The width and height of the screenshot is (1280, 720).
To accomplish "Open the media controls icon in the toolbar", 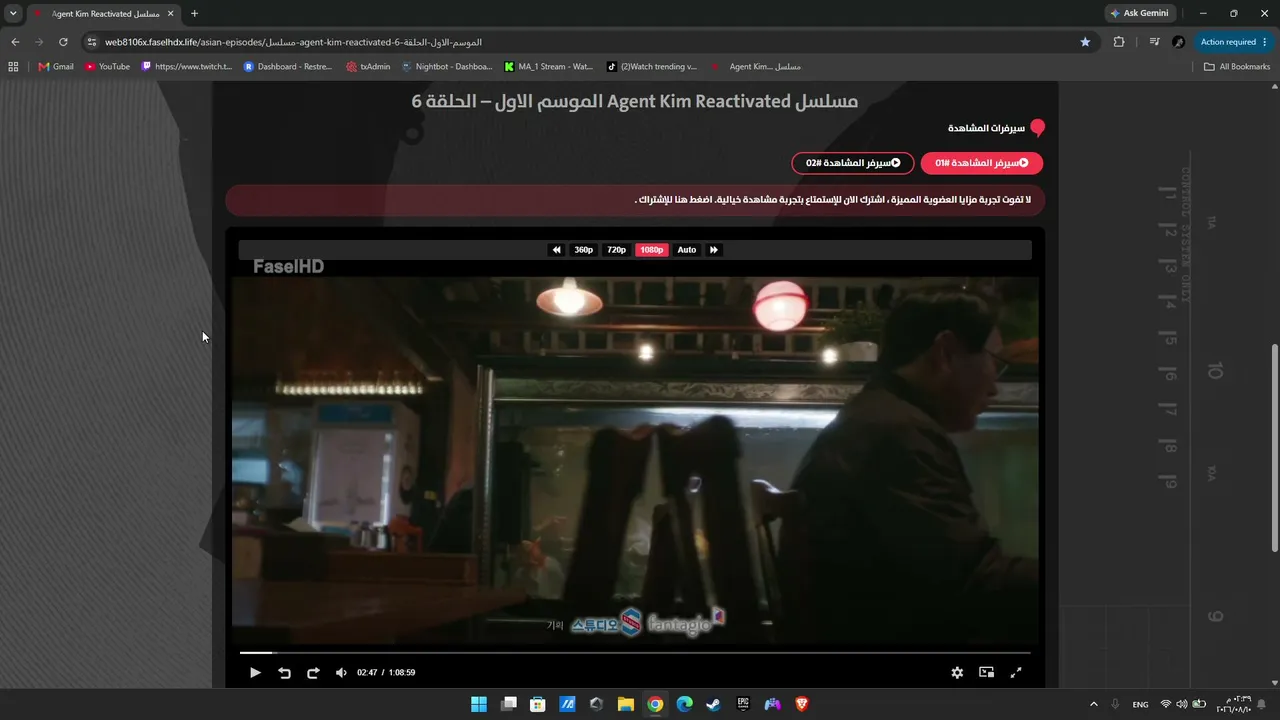I will [x=1154, y=42].
